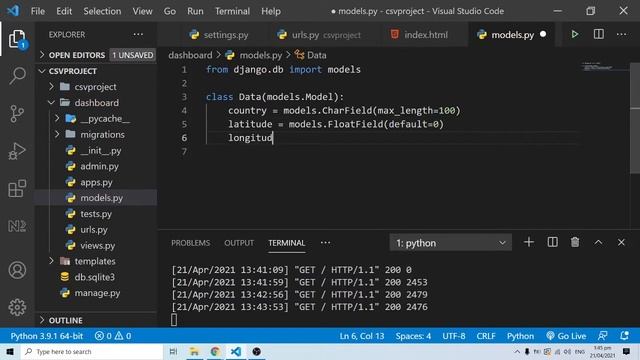Open db.sqlite3 in the explorer
This screenshot has width=640, height=360.
[96, 277]
